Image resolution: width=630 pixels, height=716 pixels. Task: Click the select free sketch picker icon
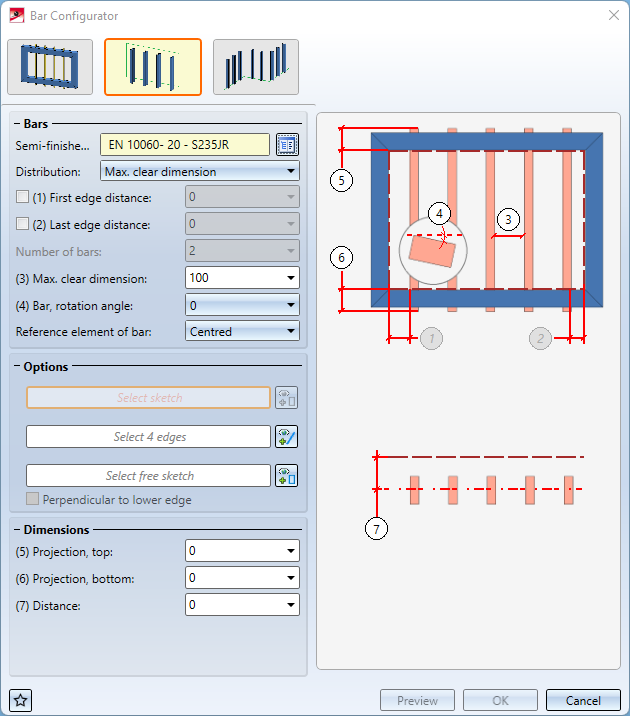287,475
